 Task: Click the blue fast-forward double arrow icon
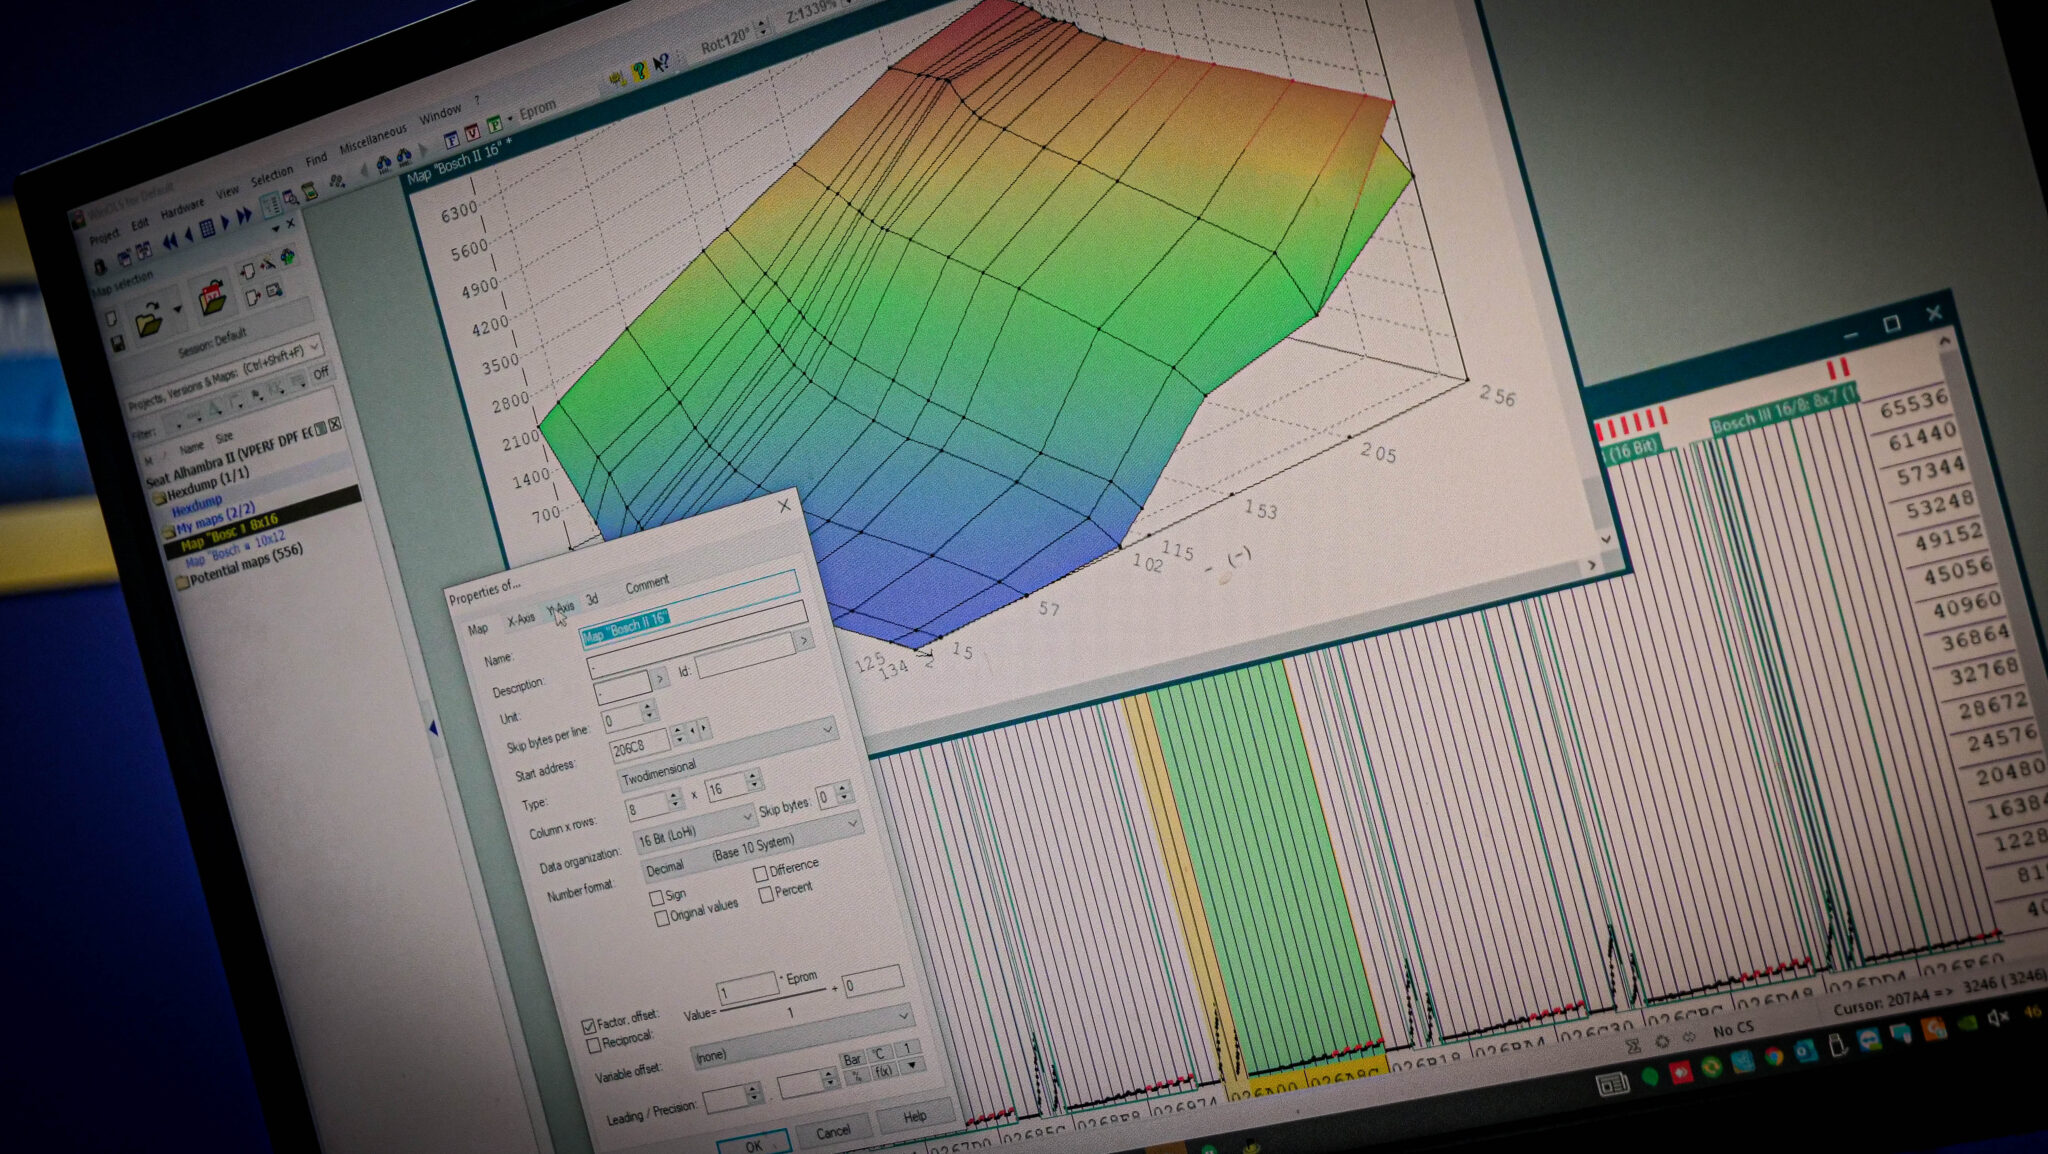coord(244,215)
